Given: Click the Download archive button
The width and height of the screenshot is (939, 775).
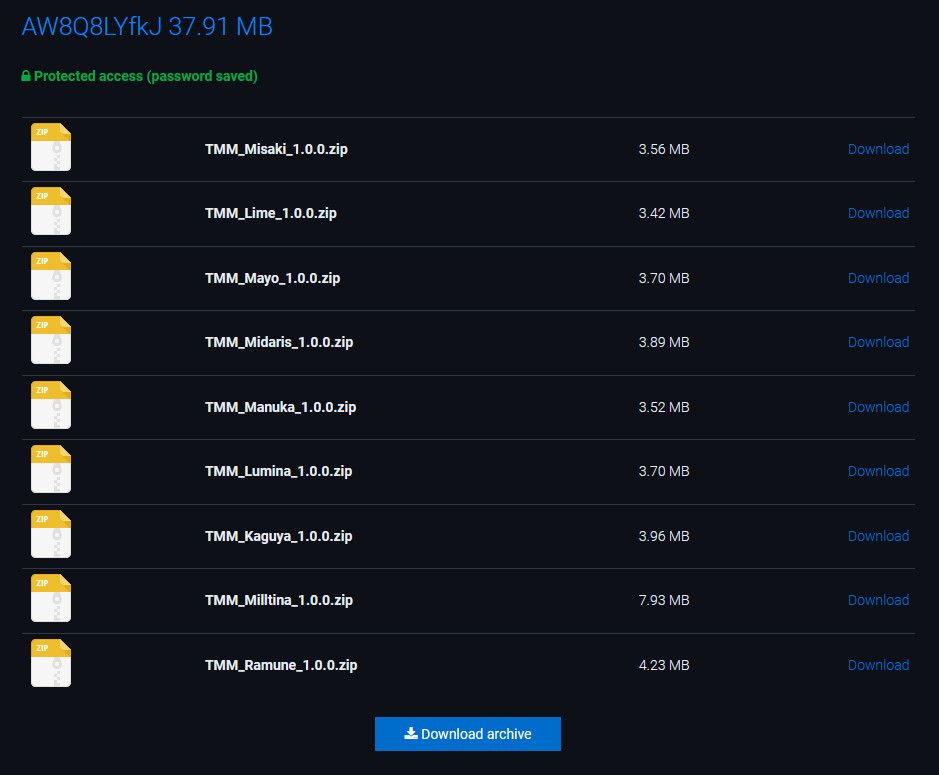Looking at the screenshot, I should [x=468, y=734].
